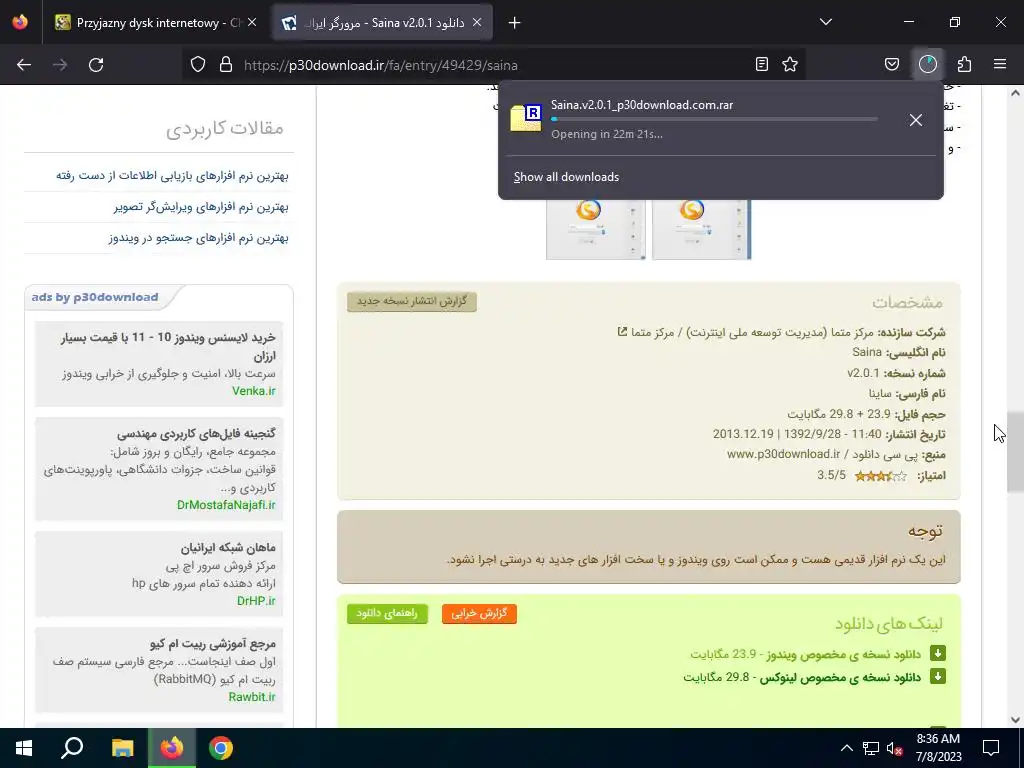The image size is (1024, 768).
Task: Click the orange report broken link button
Action: pos(479,613)
